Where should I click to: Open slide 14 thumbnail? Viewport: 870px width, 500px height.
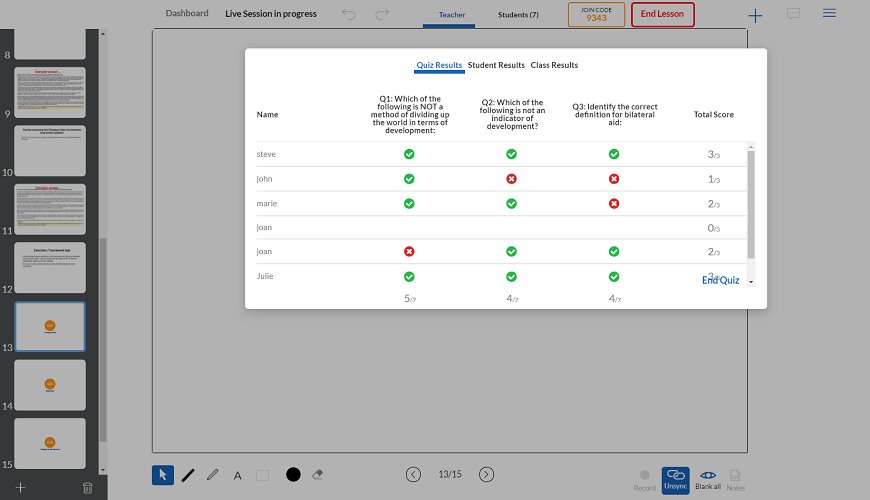[50, 385]
